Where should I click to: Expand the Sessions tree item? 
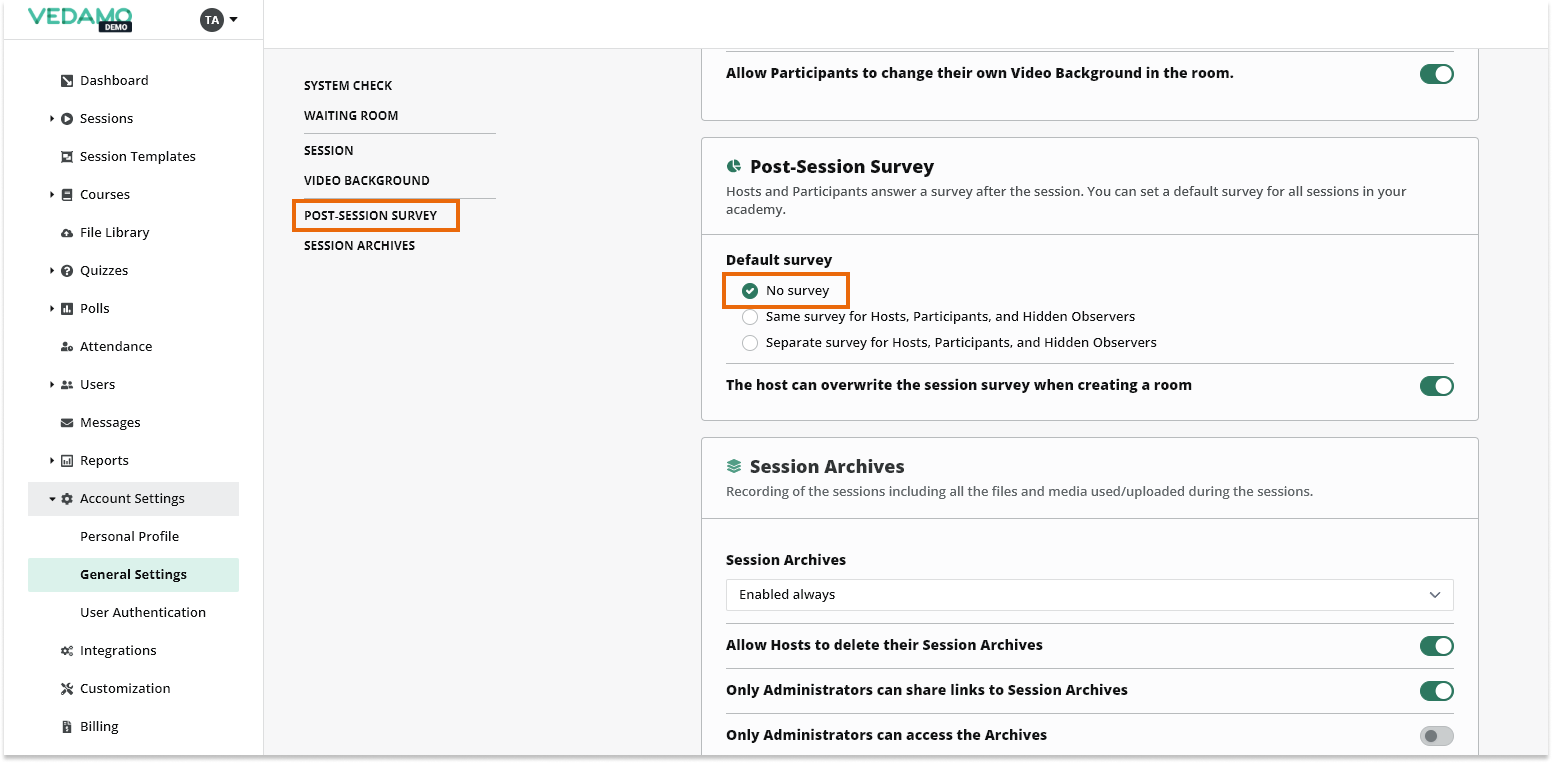tap(52, 119)
